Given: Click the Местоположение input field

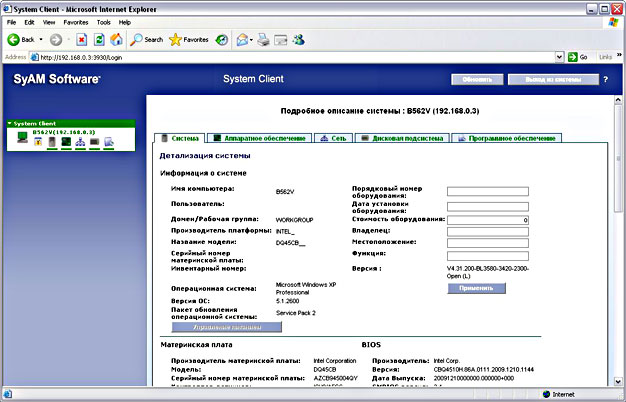Looking at the screenshot, I should click(x=488, y=242).
